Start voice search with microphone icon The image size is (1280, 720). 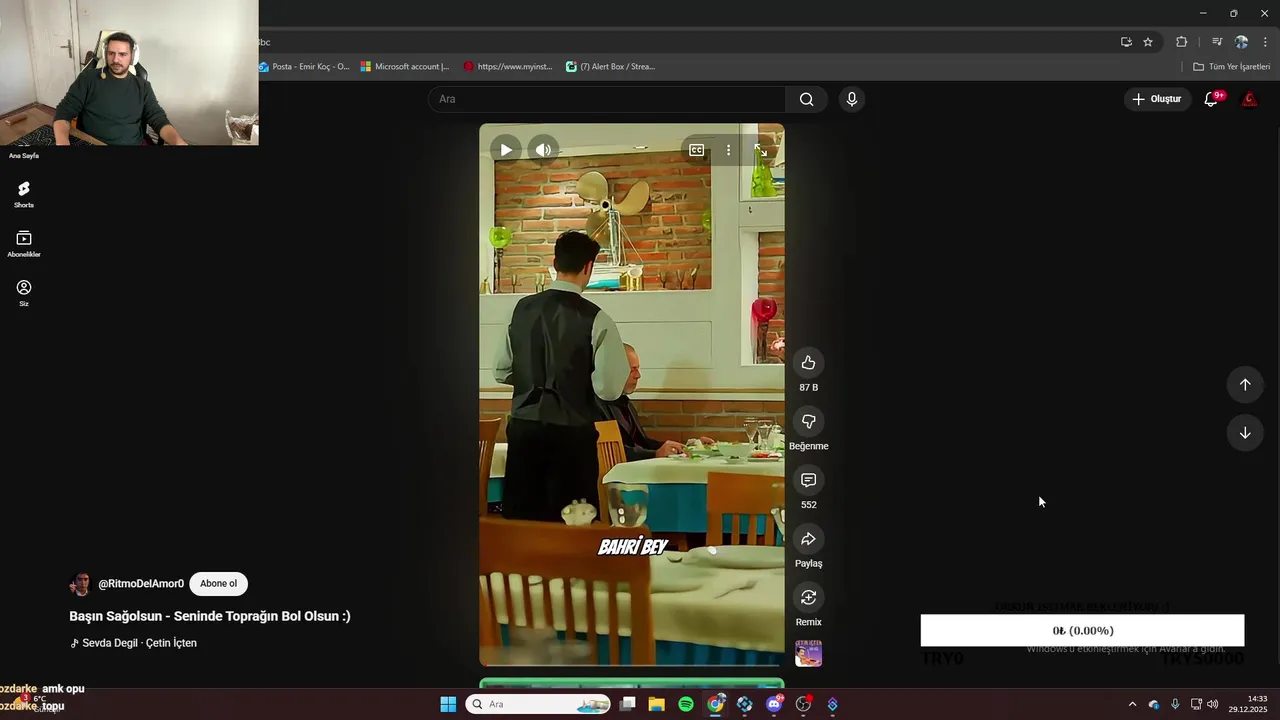pyautogui.click(x=852, y=99)
